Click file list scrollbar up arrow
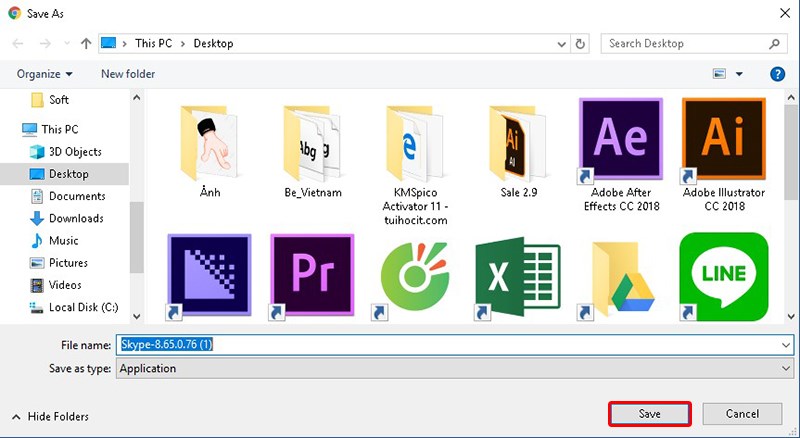 [x=791, y=97]
